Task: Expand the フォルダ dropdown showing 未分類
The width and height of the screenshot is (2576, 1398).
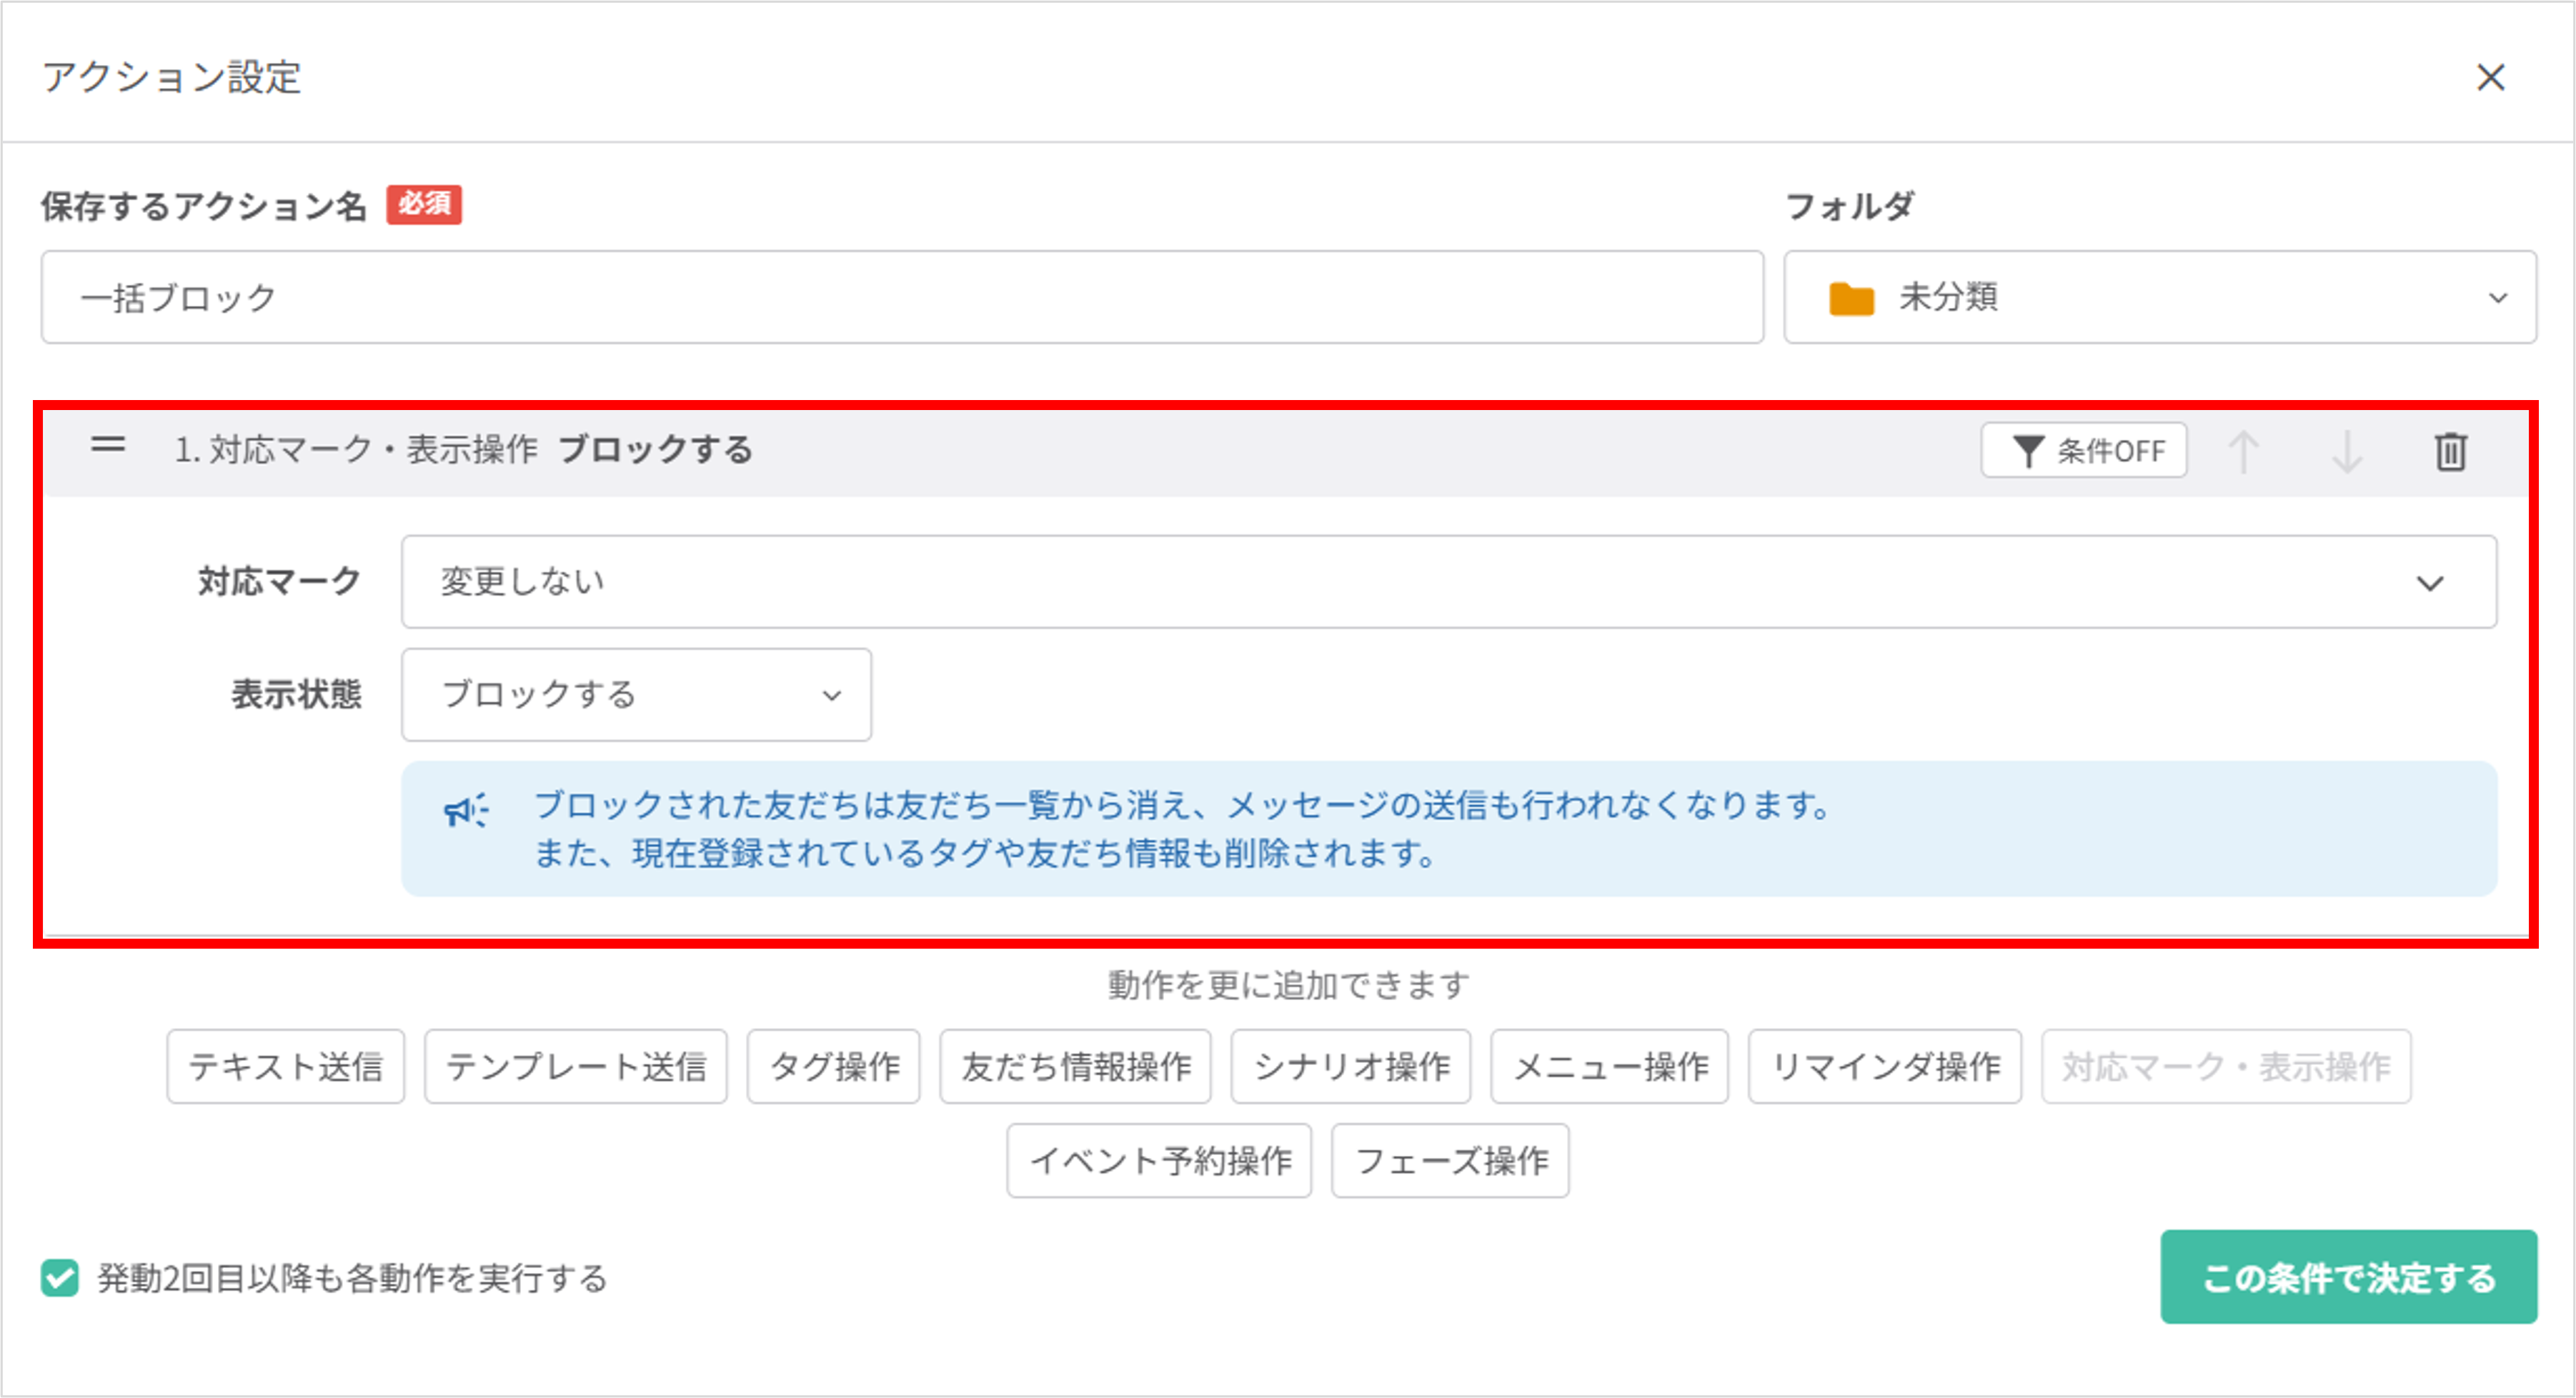Action: tap(2160, 298)
